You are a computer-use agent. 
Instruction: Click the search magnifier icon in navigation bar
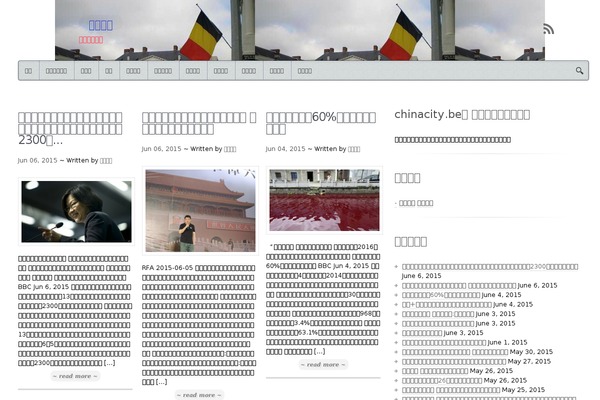click(x=579, y=71)
